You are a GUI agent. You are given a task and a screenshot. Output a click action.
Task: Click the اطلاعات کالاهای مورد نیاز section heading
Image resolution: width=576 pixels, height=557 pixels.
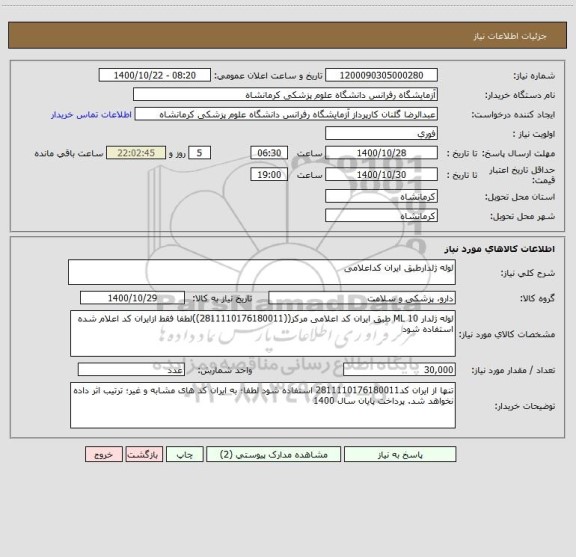click(500, 249)
